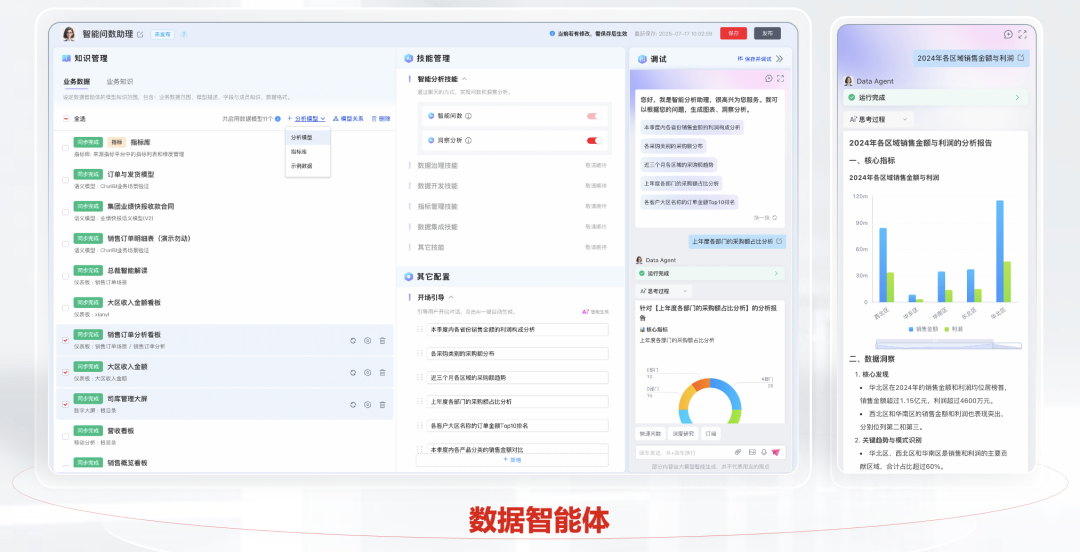Uncheck the 销售订单分析看板 checkbox

pos(66,341)
